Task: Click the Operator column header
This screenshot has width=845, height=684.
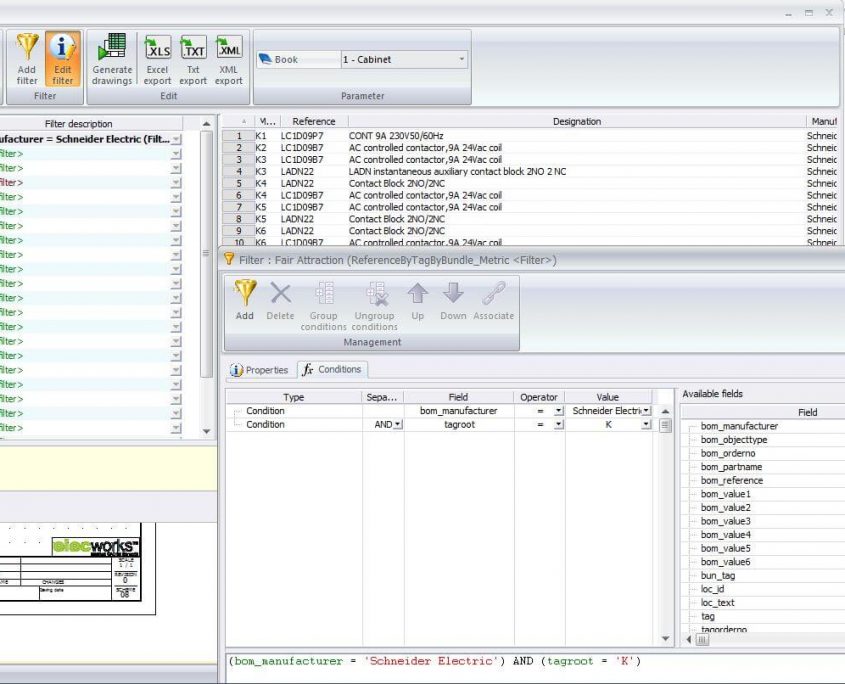Action: click(x=538, y=397)
